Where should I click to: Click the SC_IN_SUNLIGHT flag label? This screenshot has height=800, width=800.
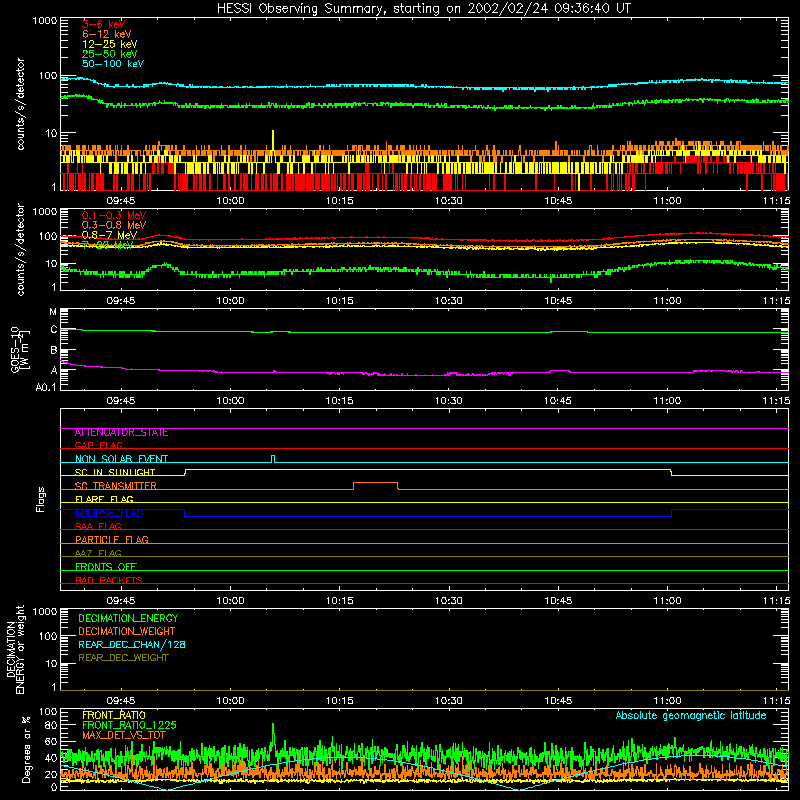pyautogui.click(x=115, y=472)
